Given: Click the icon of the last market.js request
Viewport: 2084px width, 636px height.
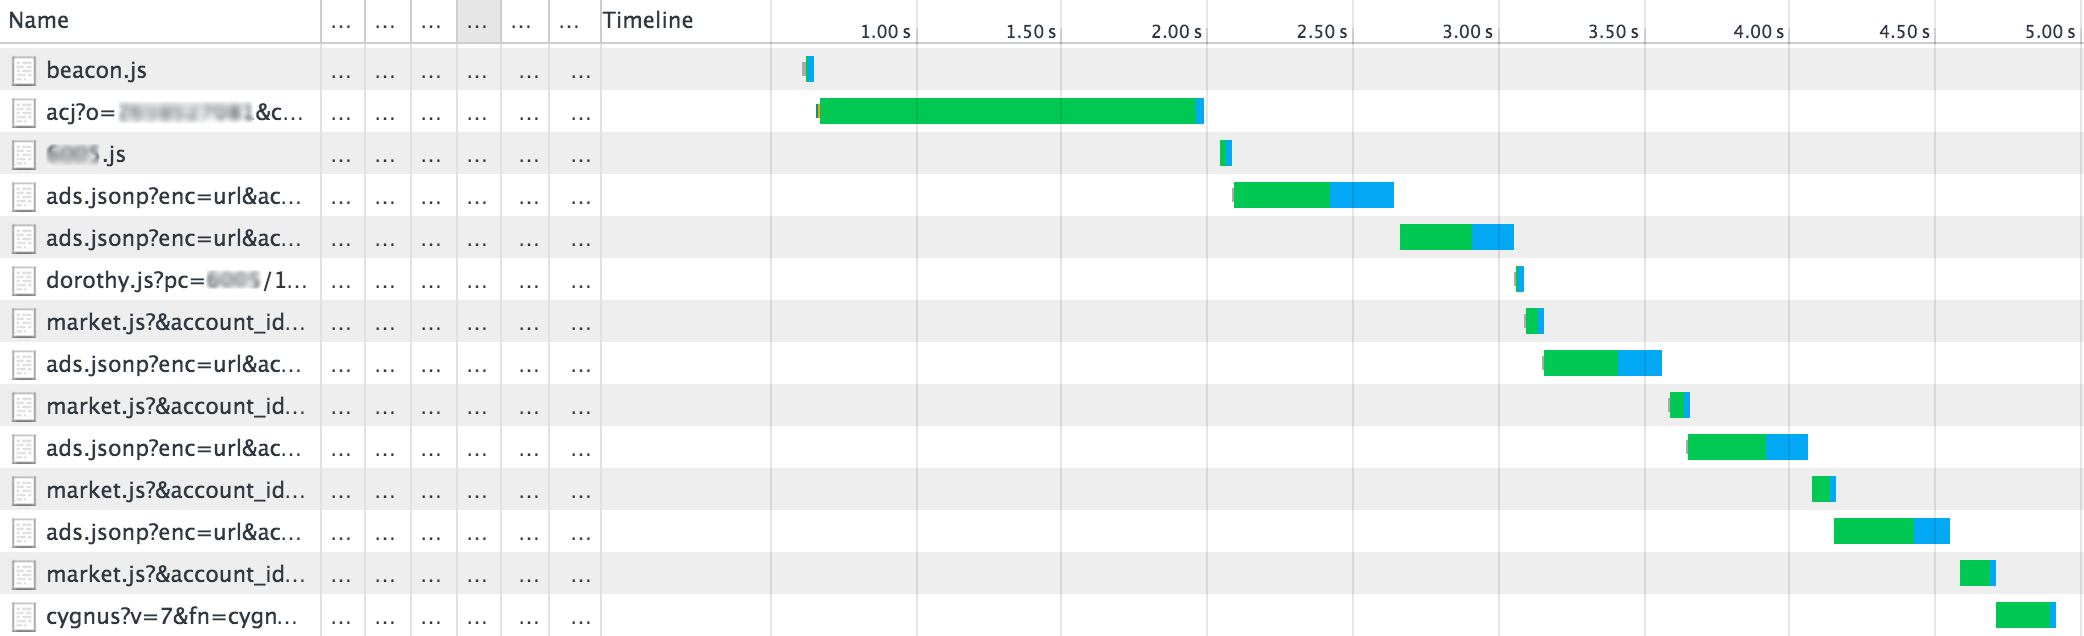Looking at the screenshot, I should pyautogui.click(x=24, y=574).
